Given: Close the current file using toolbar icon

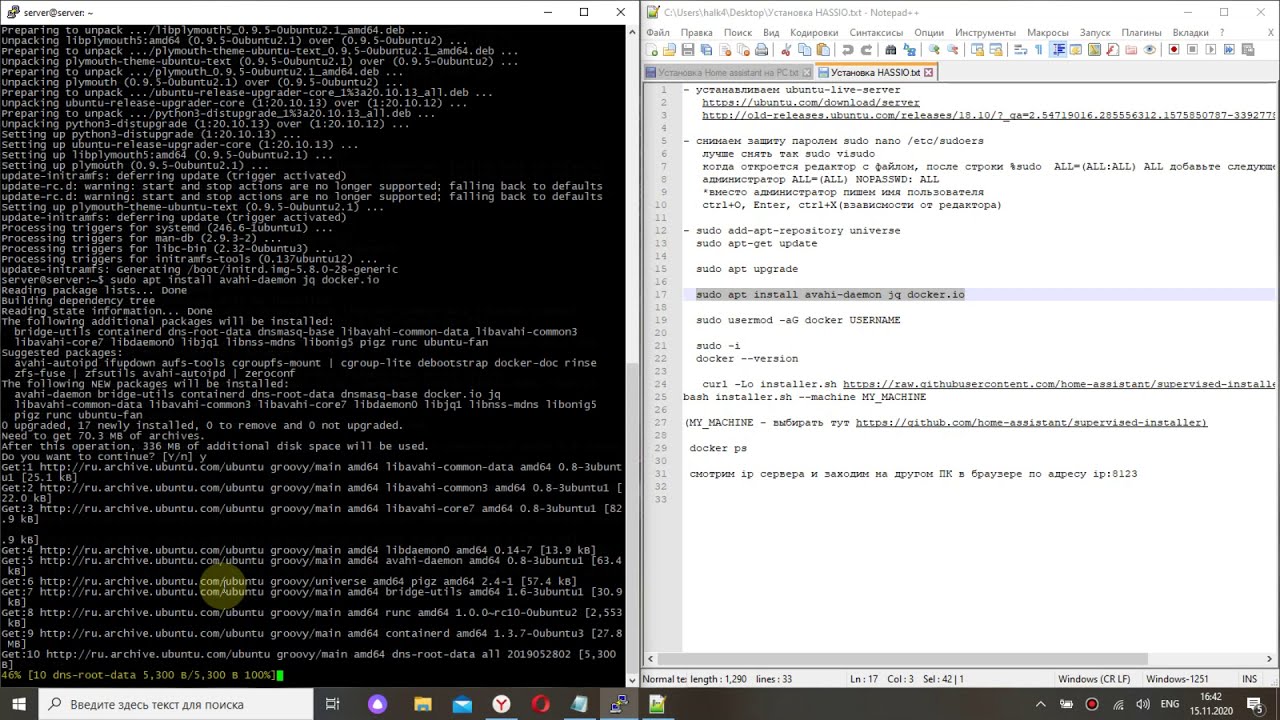Looking at the screenshot, I should tap(725, 50).
